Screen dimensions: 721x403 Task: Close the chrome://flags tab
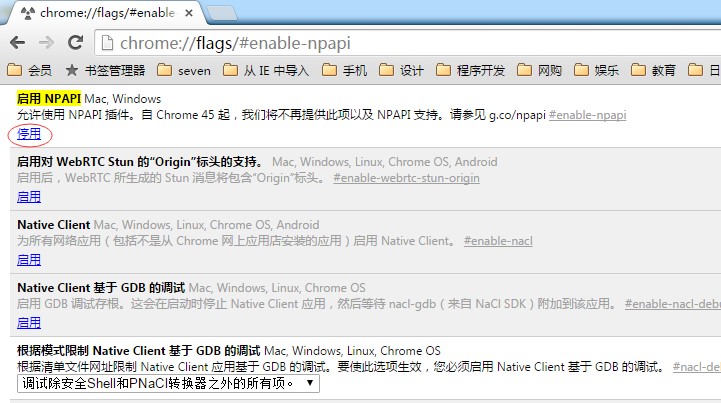[189, 13]
